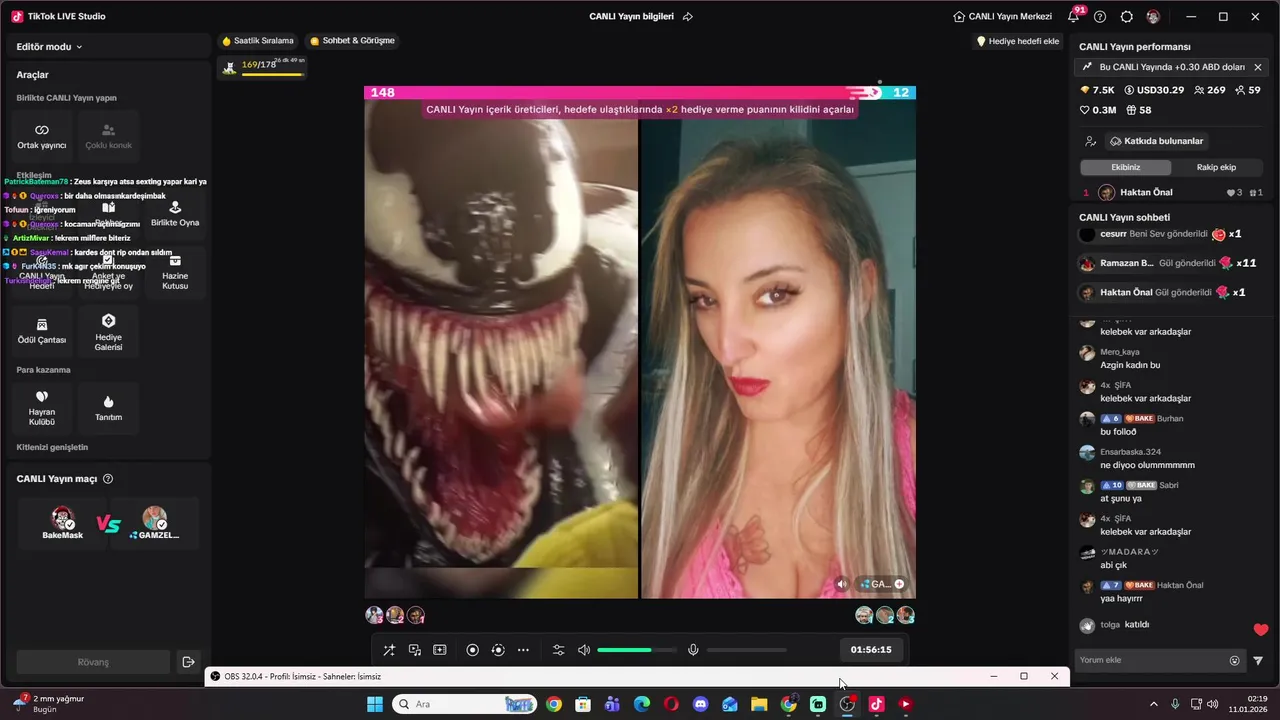This screenshot has width=1280, height=720.
Task: Open the 2 mm yağmur weather widget
Action: coord(48,704)
